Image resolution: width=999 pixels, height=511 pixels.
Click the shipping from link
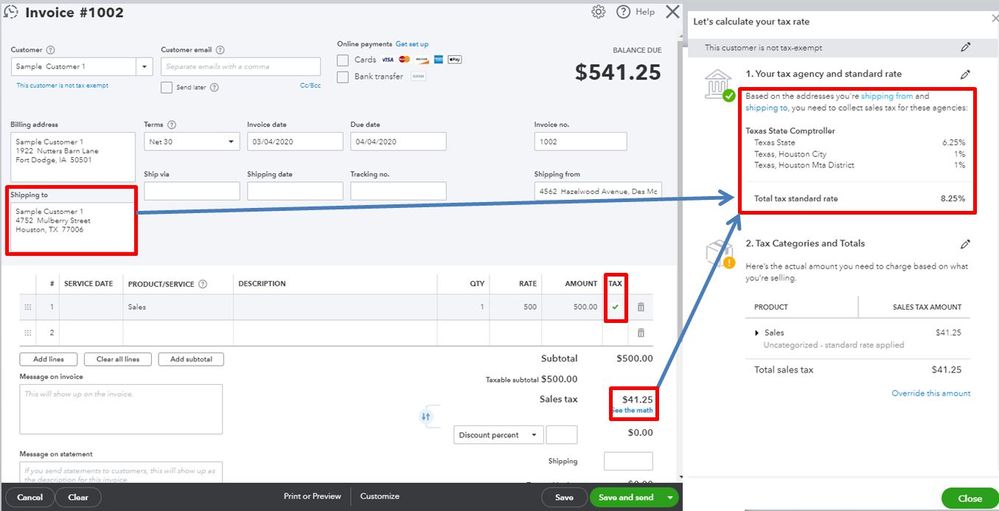pyautogui.click(x=887, y=96)
